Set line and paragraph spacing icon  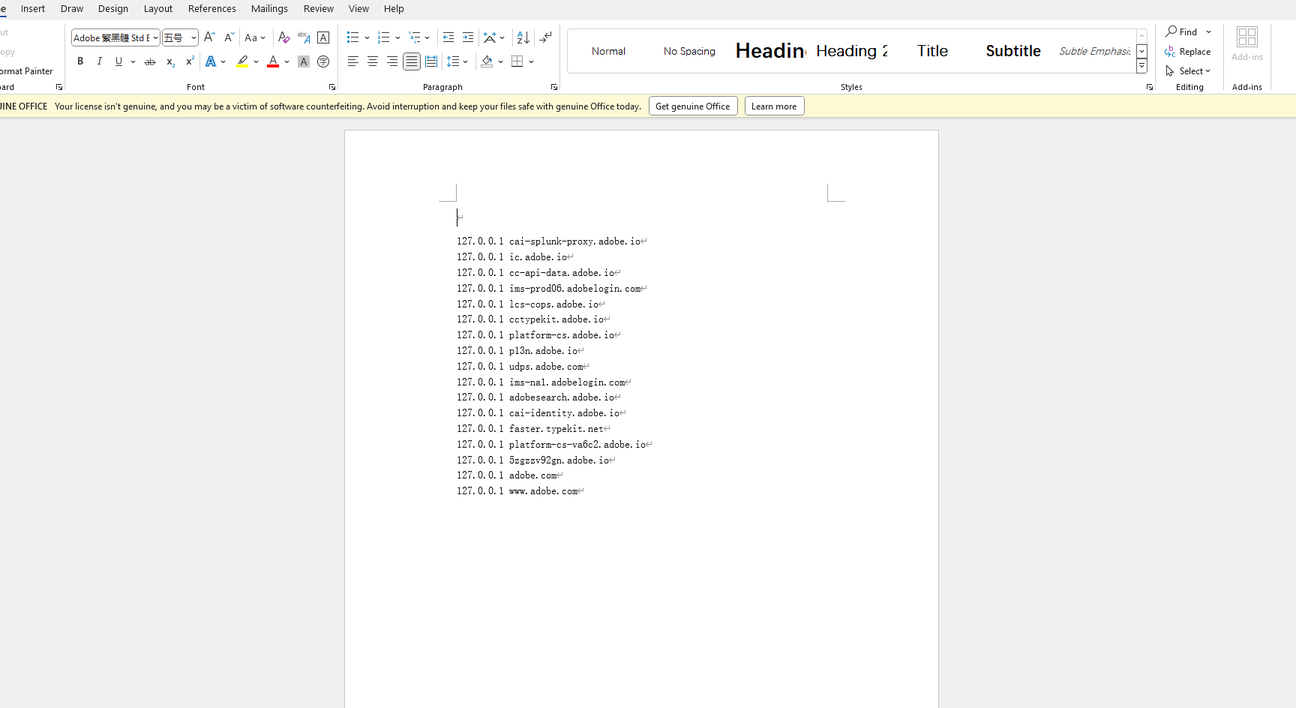click(454, 62)
